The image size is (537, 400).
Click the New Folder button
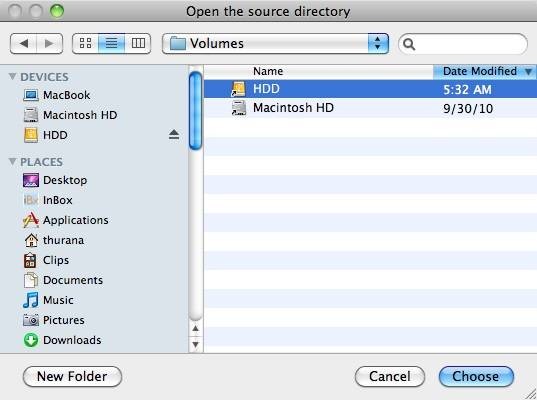[x=72, y=377]
